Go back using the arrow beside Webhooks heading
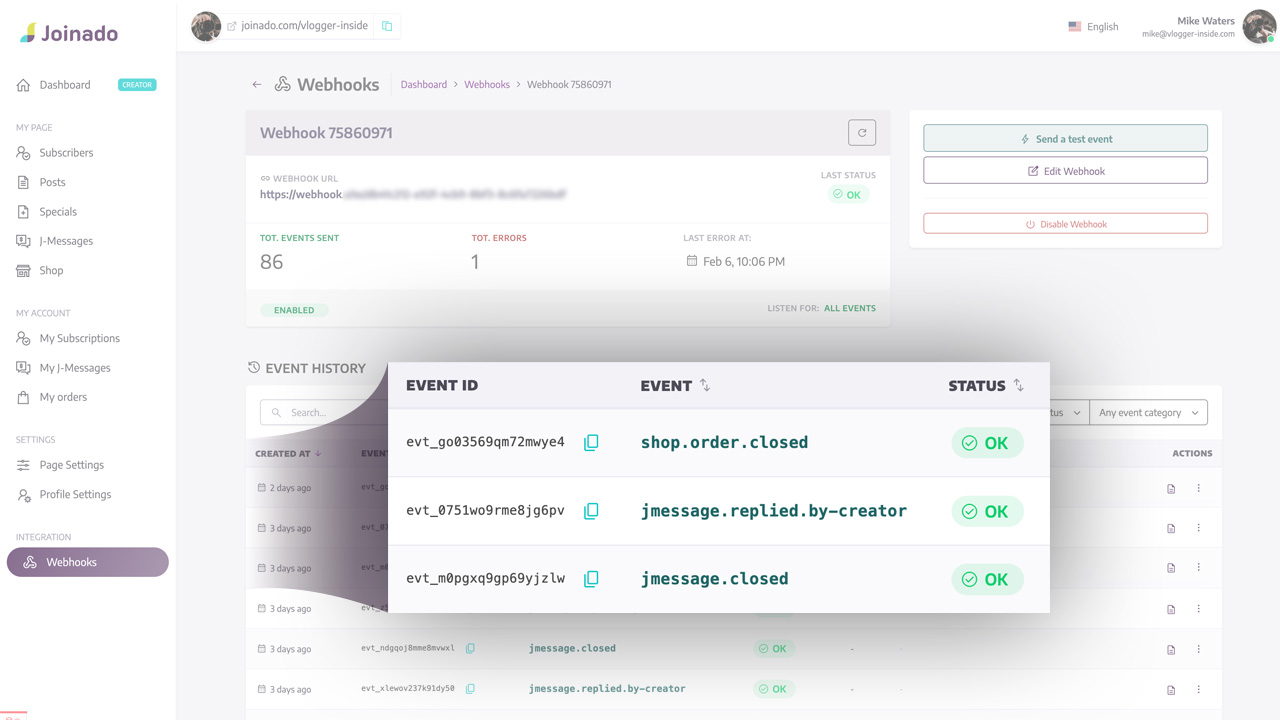Screen dimensions: 1280x720 [257, 84]
